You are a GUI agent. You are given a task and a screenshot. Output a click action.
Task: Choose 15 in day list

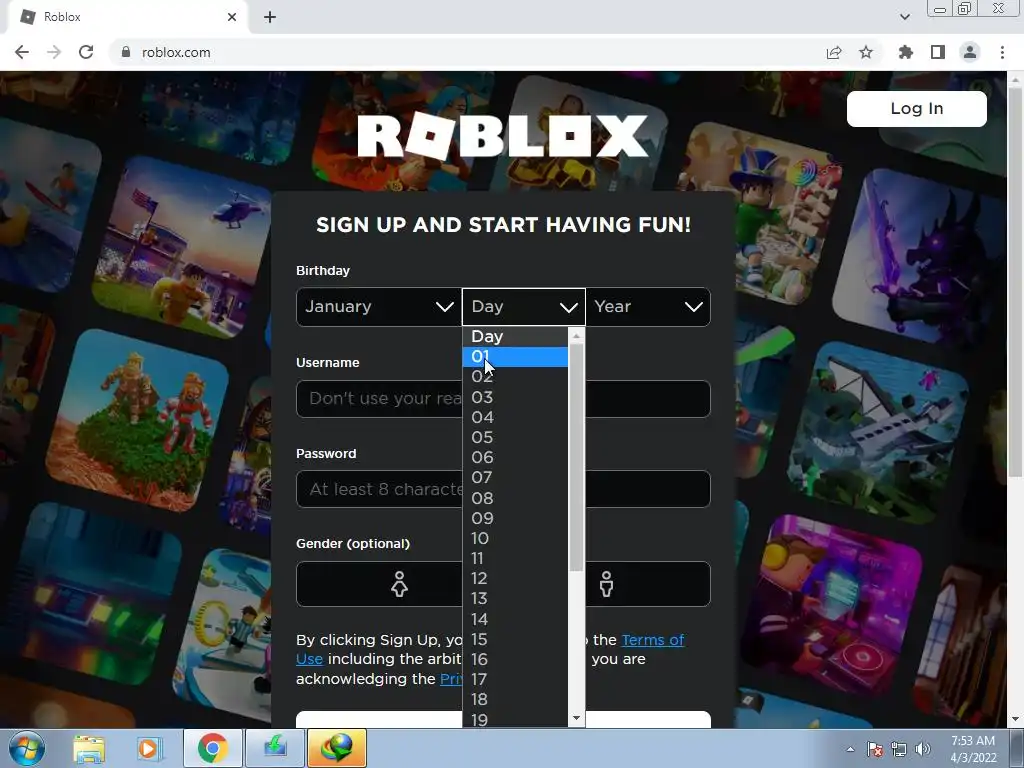point(515,639)
